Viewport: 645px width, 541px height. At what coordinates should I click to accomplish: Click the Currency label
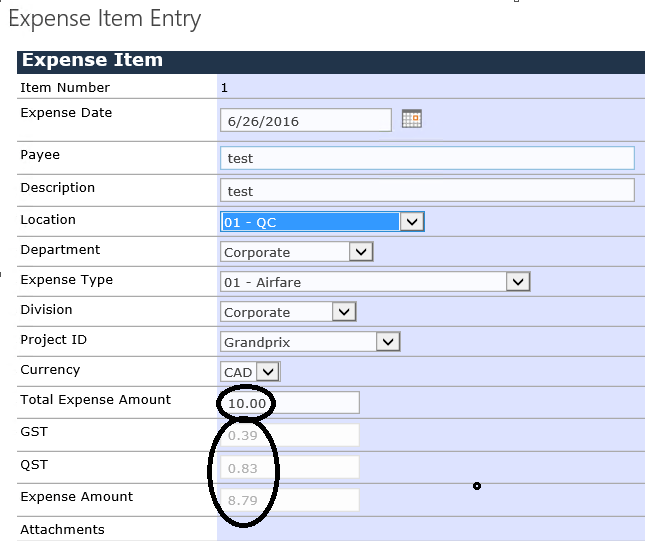click(x=50, y=370)
